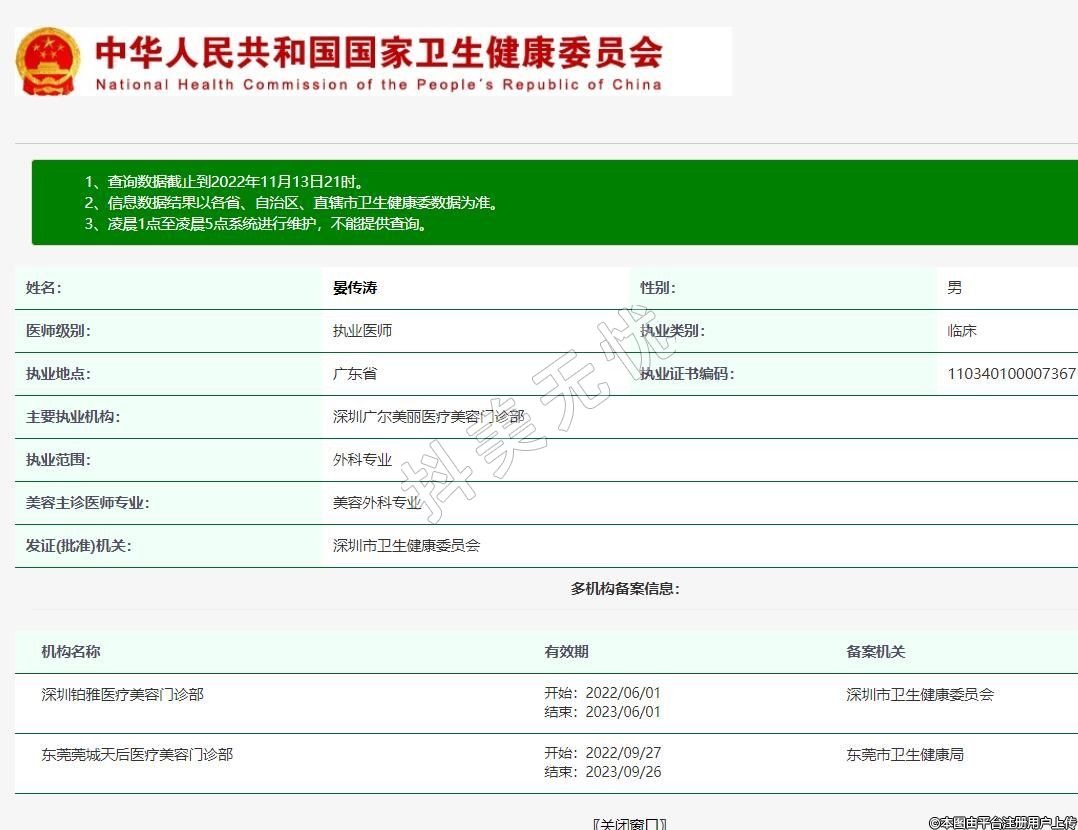This screenshot has width=1078, height=830.
Task: Select the 东莞莞城天后医疗美容门诊部 row
Action: [137, 755]
